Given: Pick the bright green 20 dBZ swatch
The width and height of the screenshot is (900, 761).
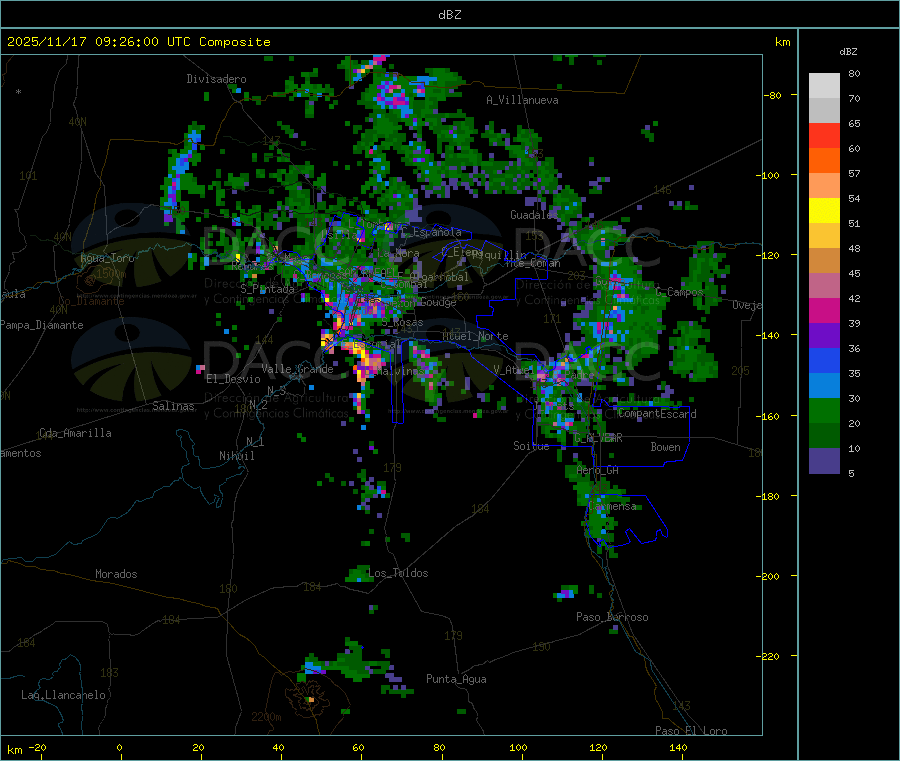Looking at the screenshot, I should [824, 410].
